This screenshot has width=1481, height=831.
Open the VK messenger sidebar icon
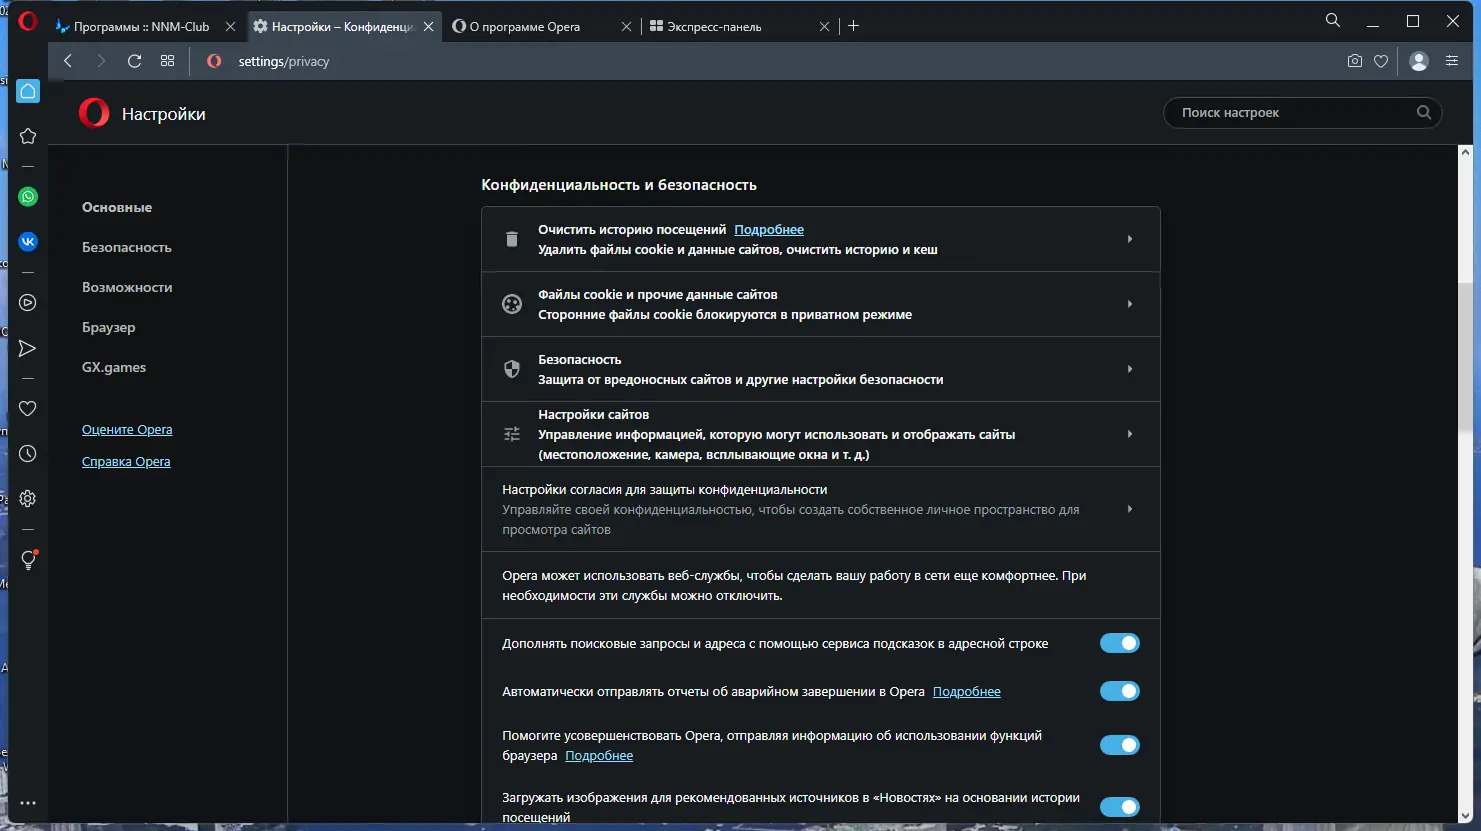pos(28,241)
